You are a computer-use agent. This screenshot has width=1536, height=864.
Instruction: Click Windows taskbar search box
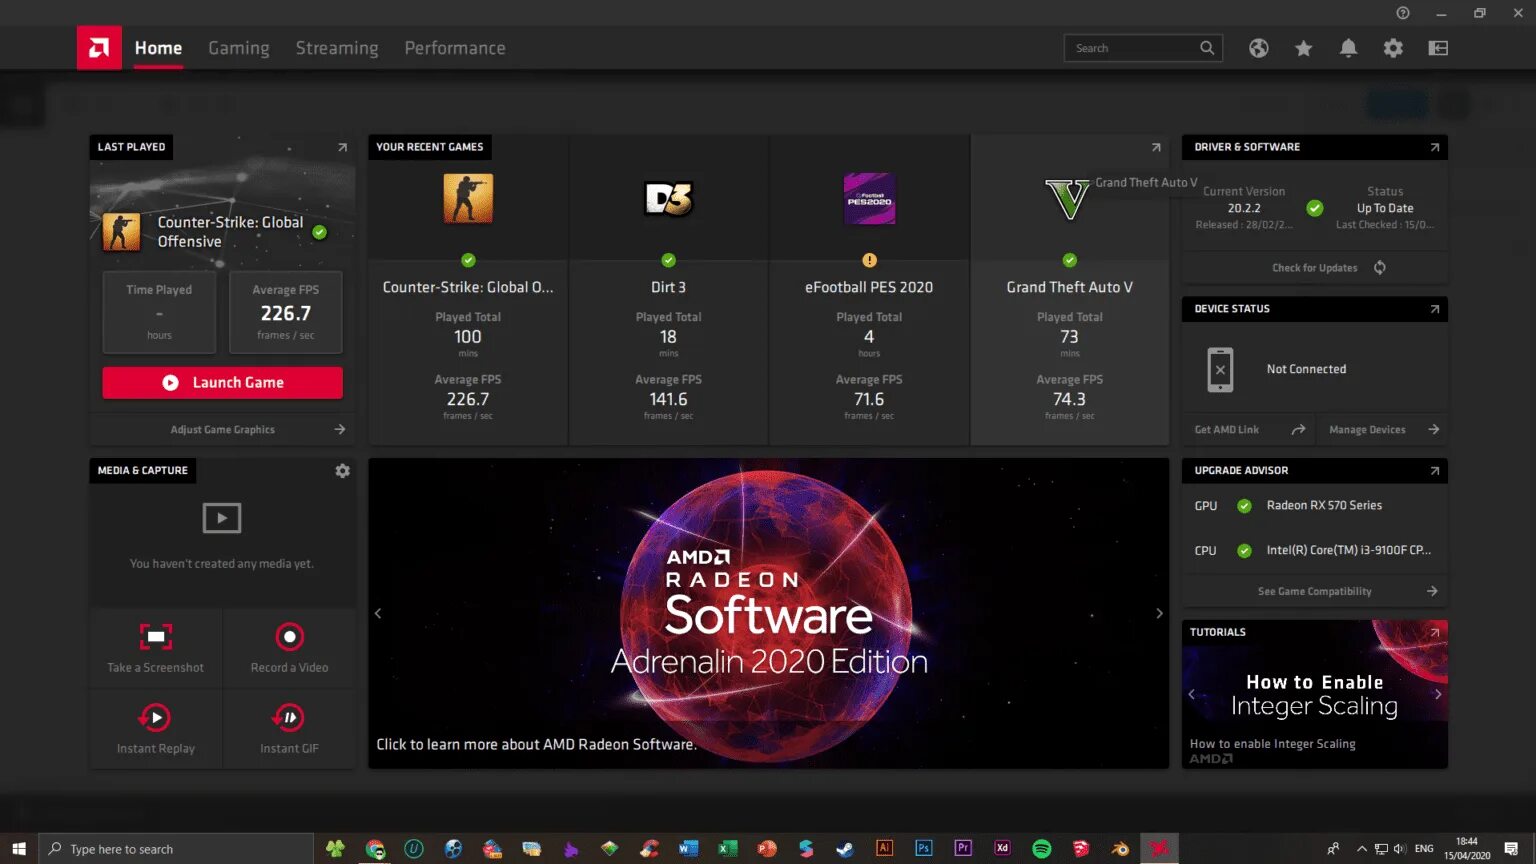click(176, 849)
